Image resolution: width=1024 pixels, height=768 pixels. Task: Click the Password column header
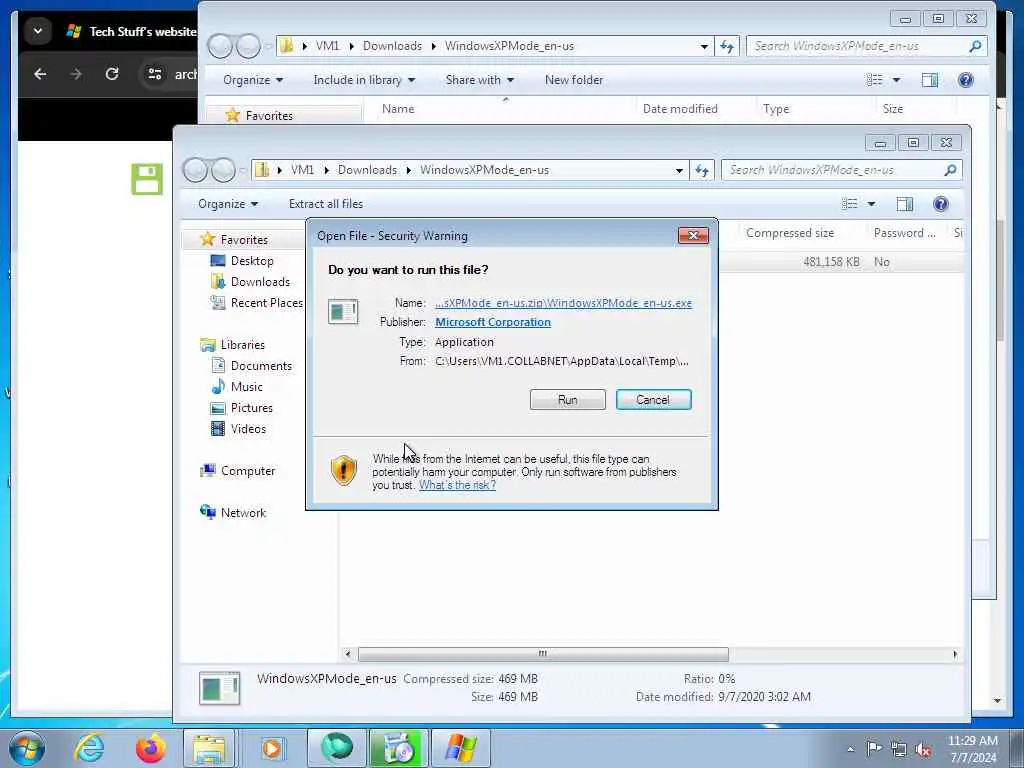click(904, 232)
